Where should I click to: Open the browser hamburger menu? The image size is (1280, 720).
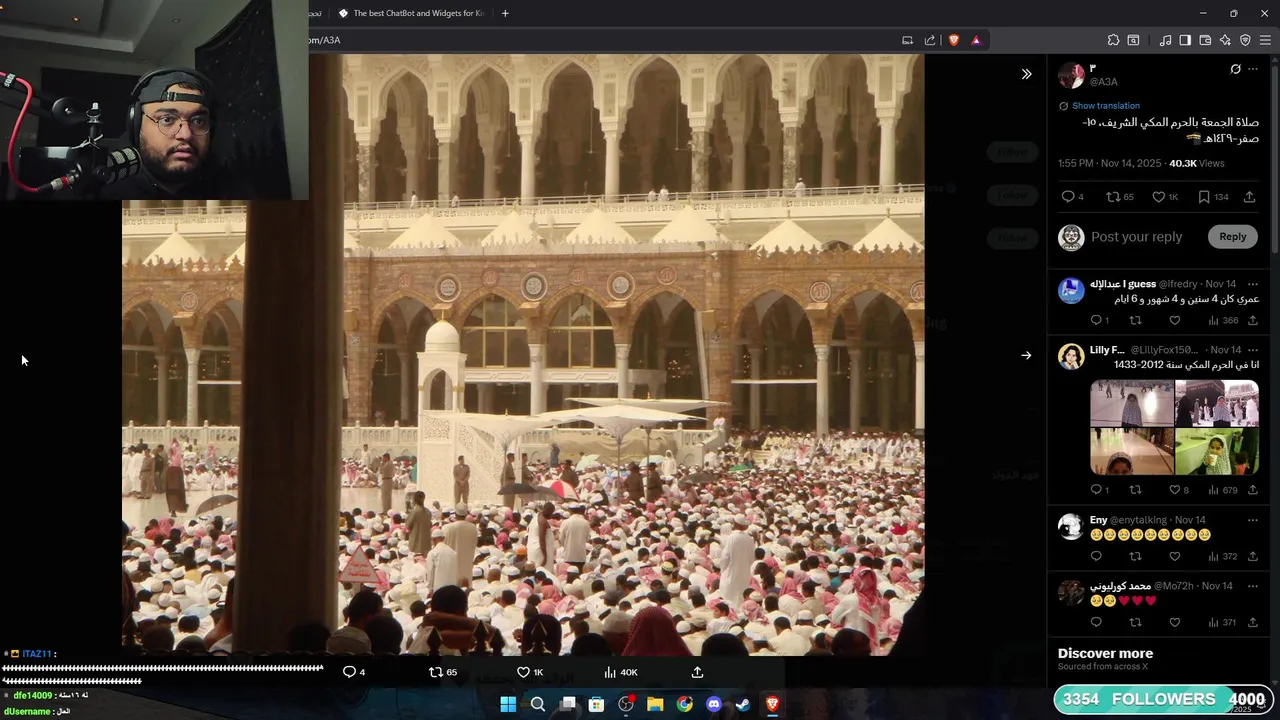pyautogui.click(x=1265, y=40)
